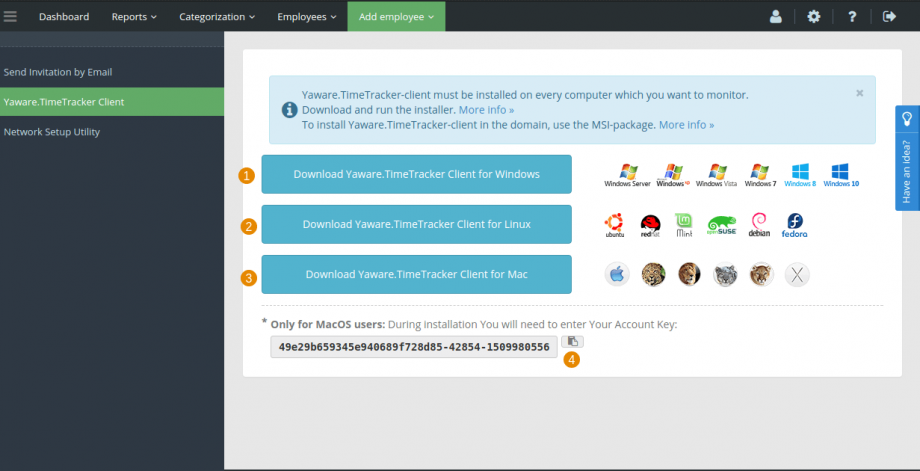Select Yaware.TimeTracker Client sidebar item
Viewport: 920px width, 471px height.
pyautogui.click(x=111, y=102)
